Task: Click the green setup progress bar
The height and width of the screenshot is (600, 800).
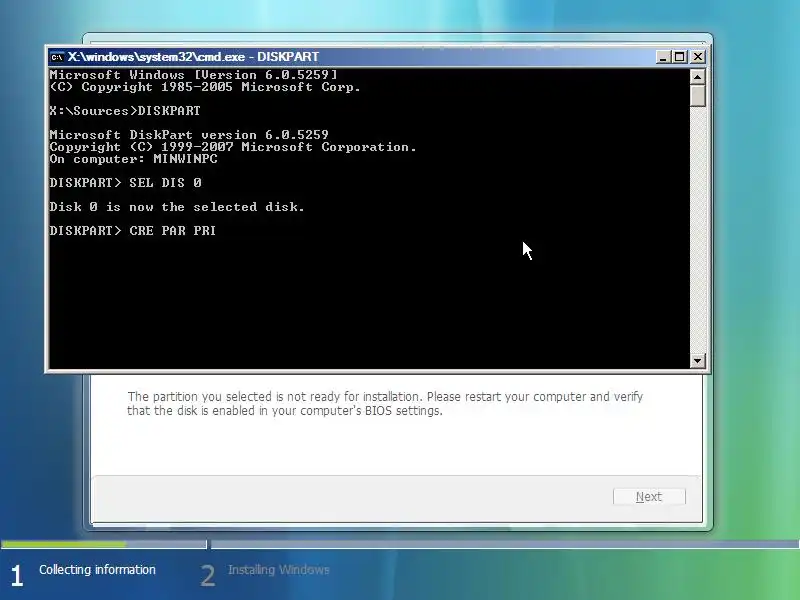Action: [x=64, y=544]
